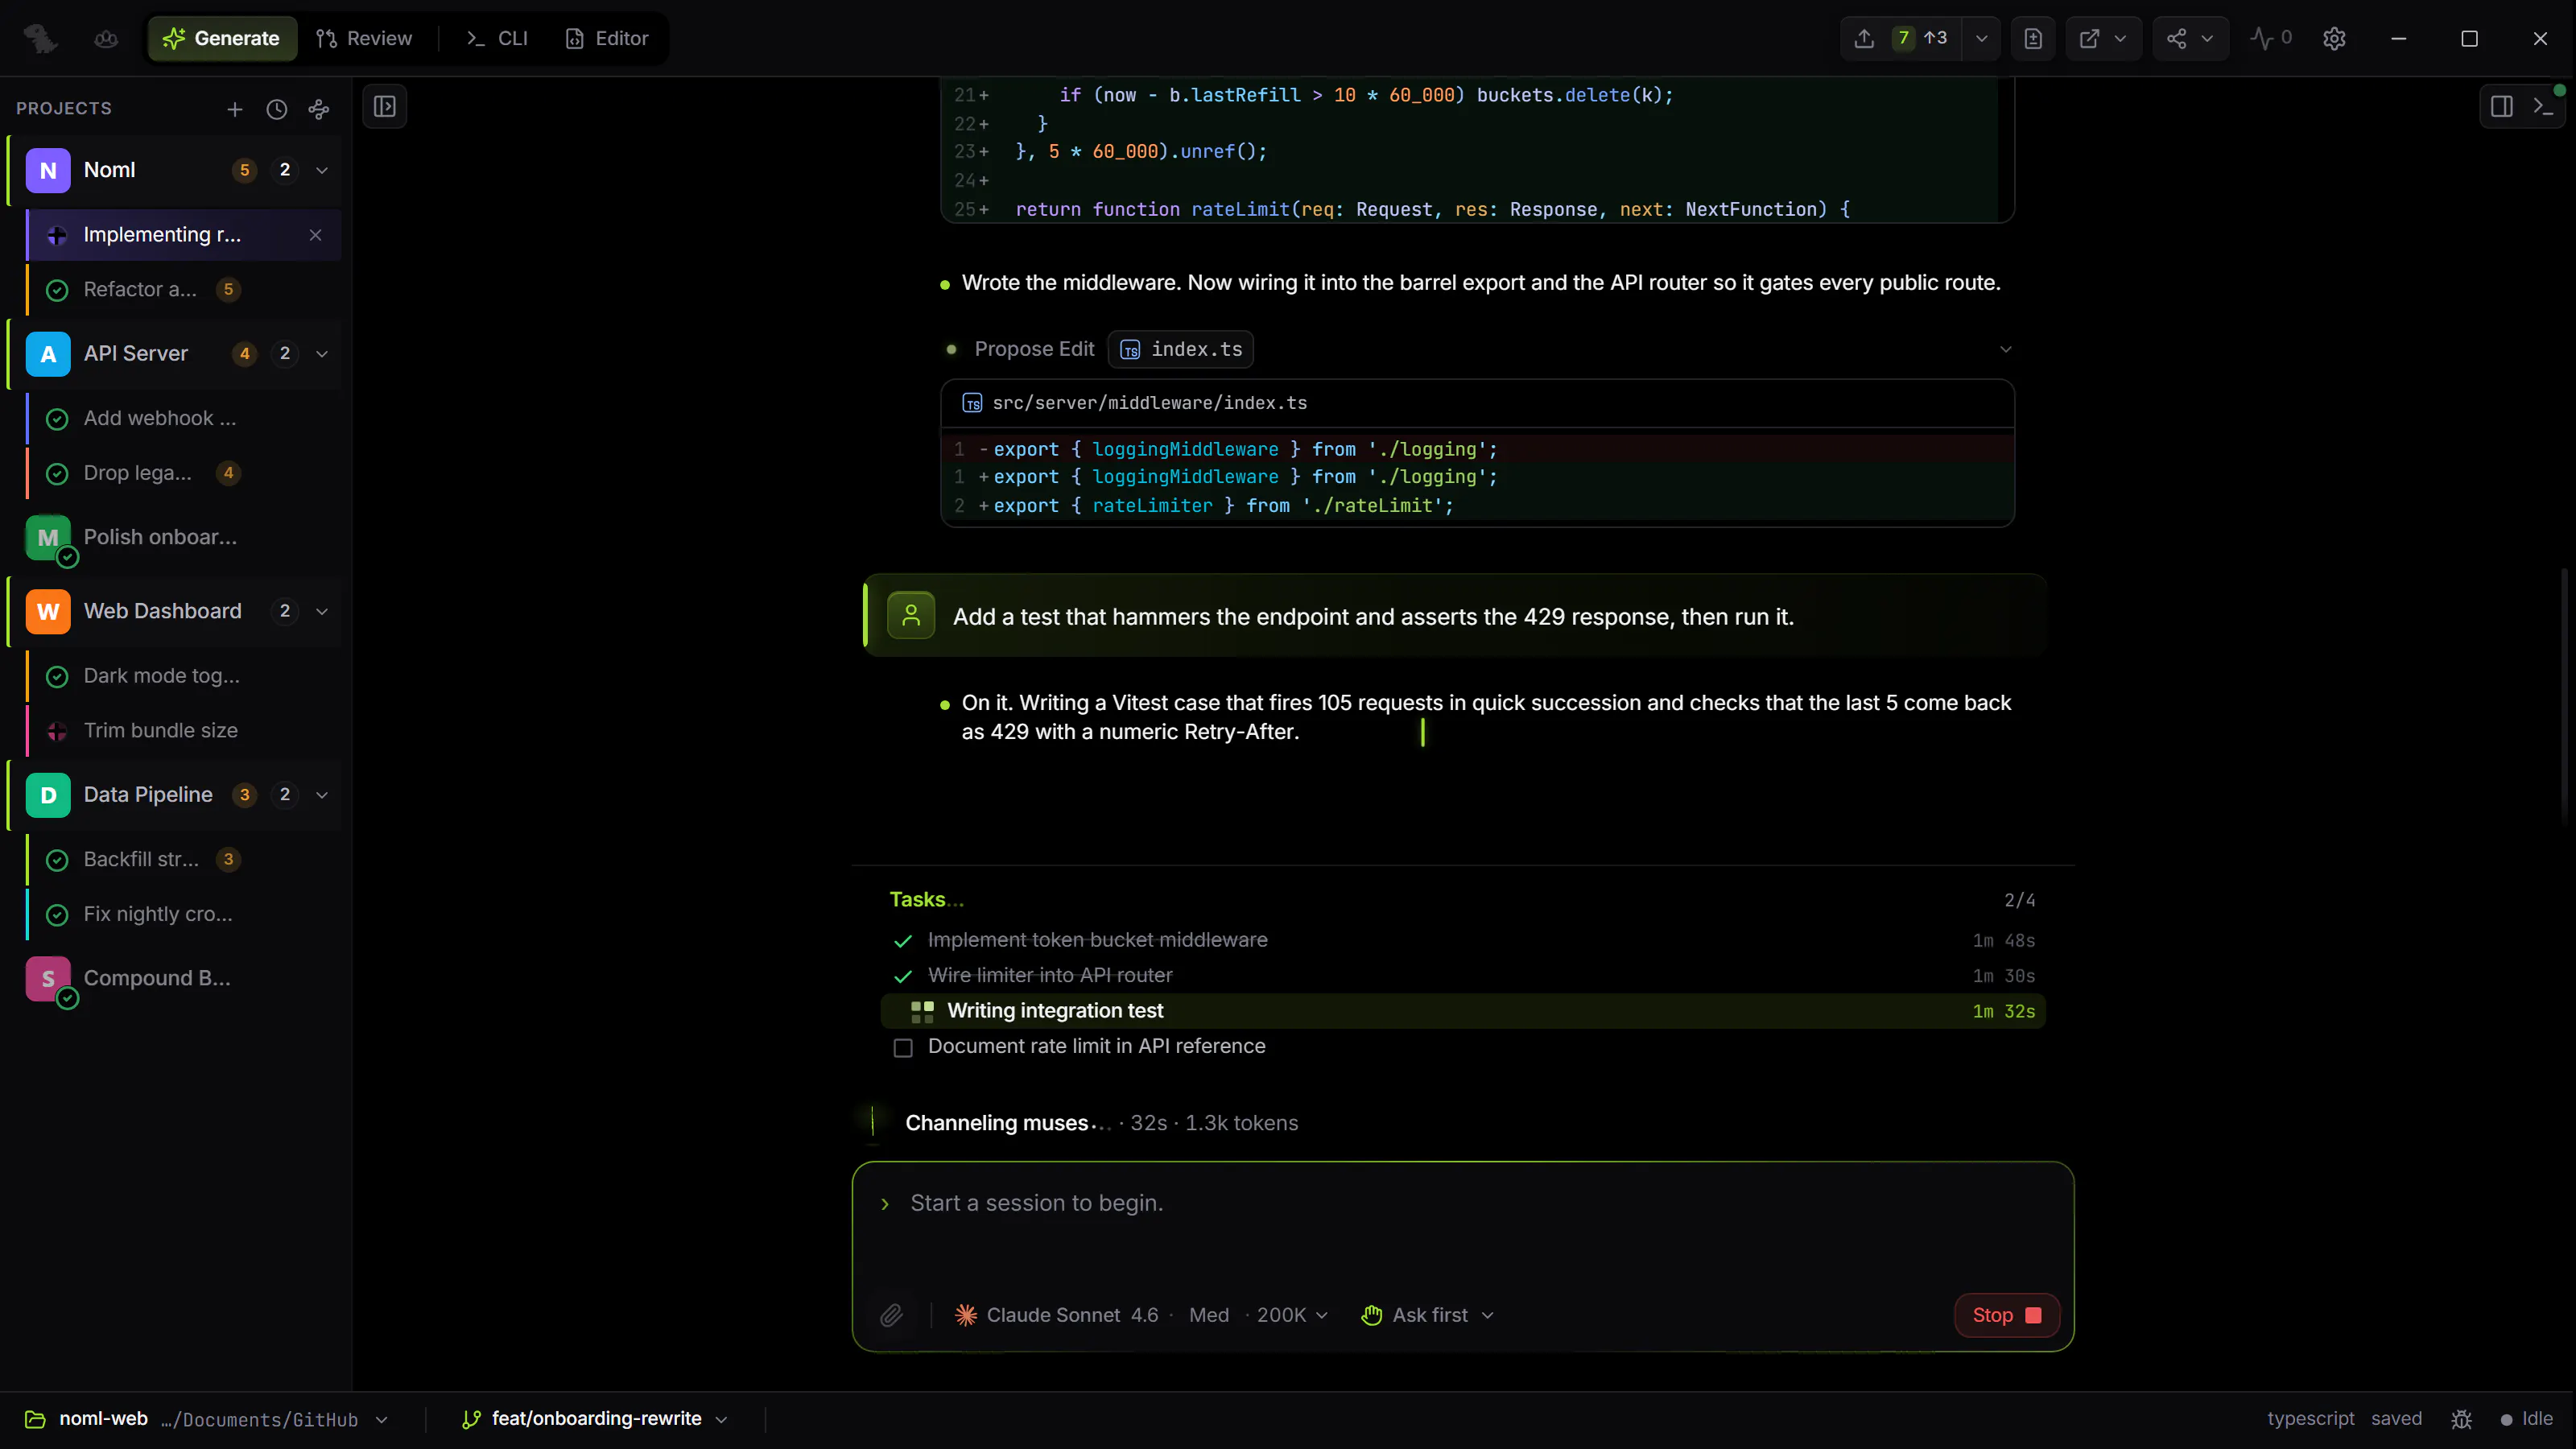Click the saved status indicator
This screenshot has width=2576, height=1449.
pos(2396,1419)
